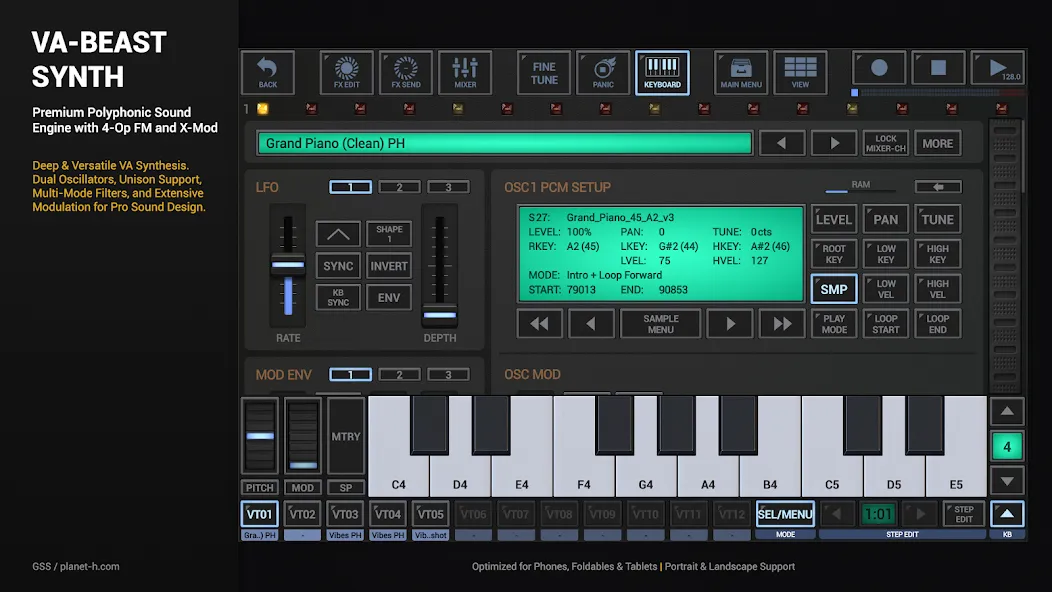Toggle the SEL/MENU mode button

785,514
